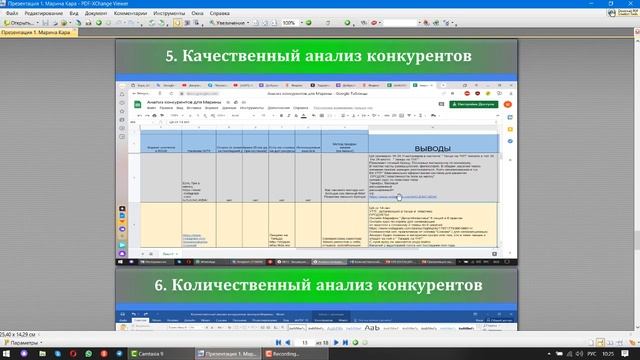Open the Инструменты menu
Screen dimensions: 640x360
169,13
